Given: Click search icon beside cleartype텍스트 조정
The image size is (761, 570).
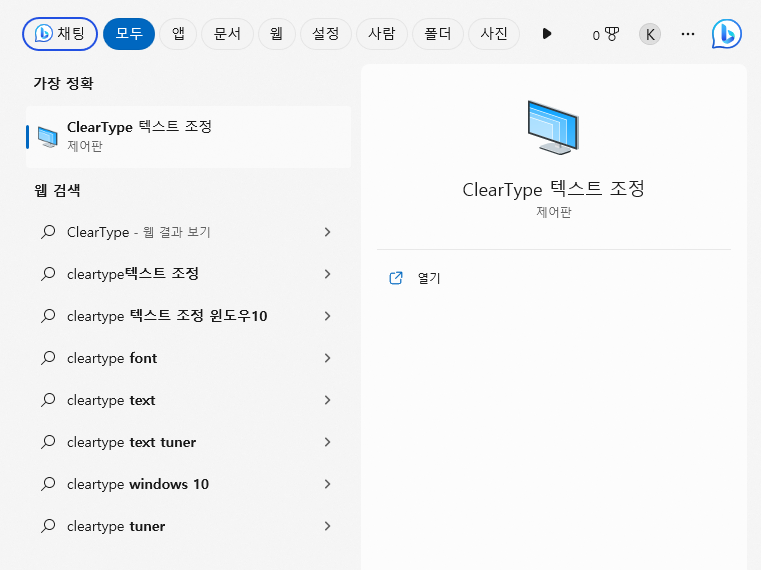Looking at the screenshot, I should coord(48,274).
